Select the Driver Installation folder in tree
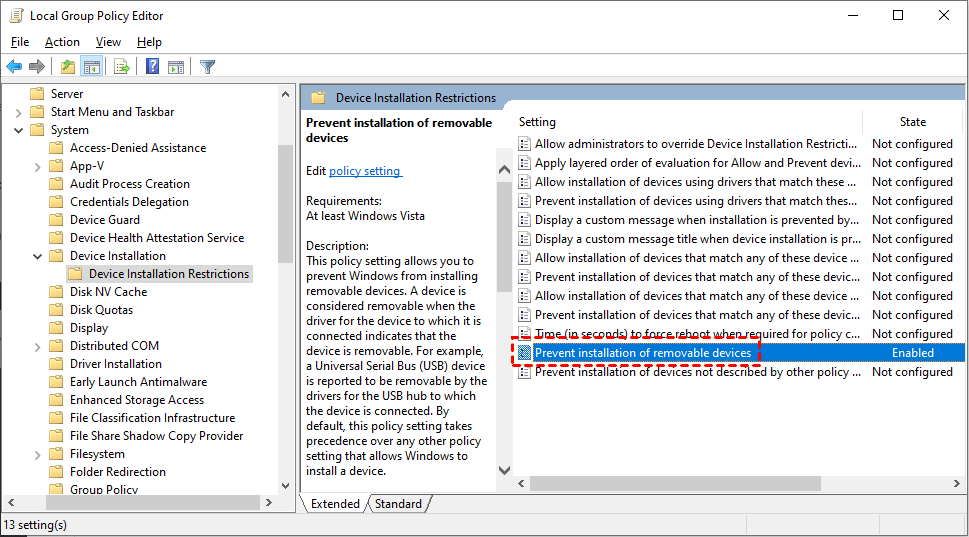 [115, 364]
